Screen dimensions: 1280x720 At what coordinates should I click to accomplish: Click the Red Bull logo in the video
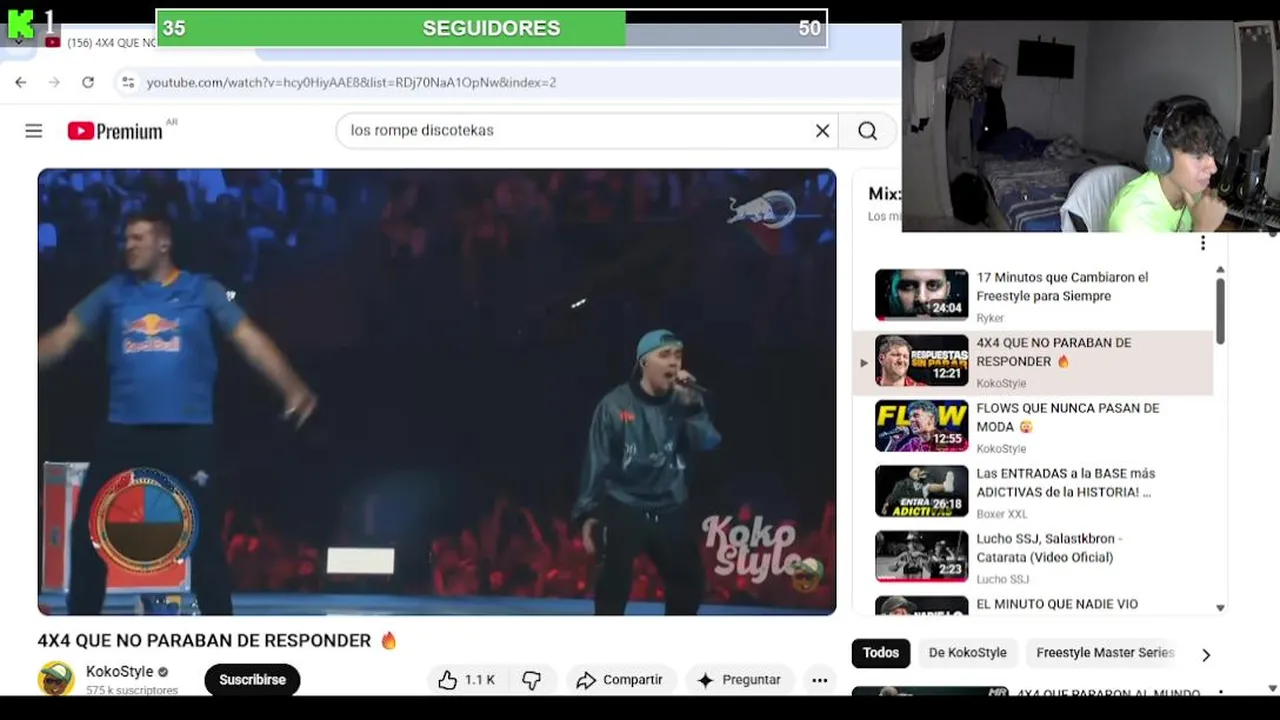tap(762, 209)
